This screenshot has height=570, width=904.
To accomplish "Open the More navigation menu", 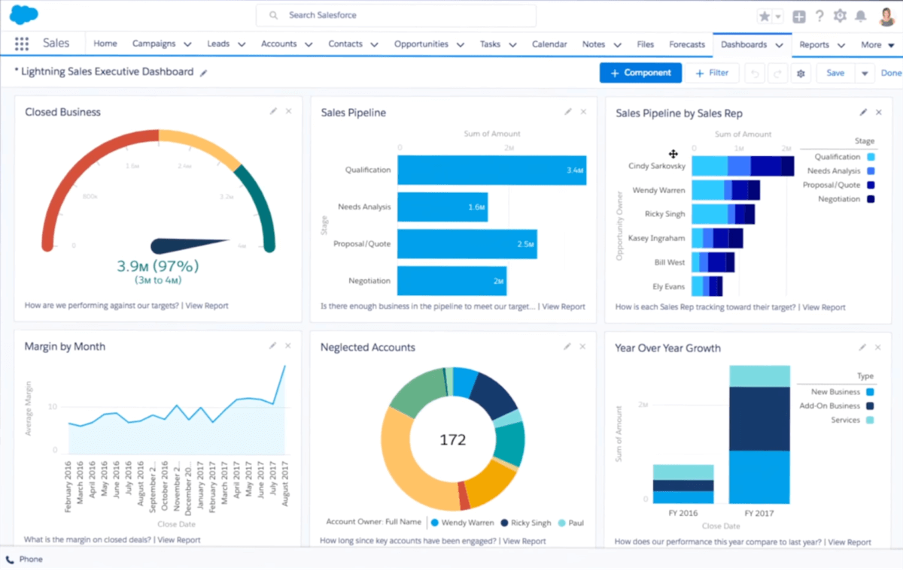I will [x=877, y=45].
